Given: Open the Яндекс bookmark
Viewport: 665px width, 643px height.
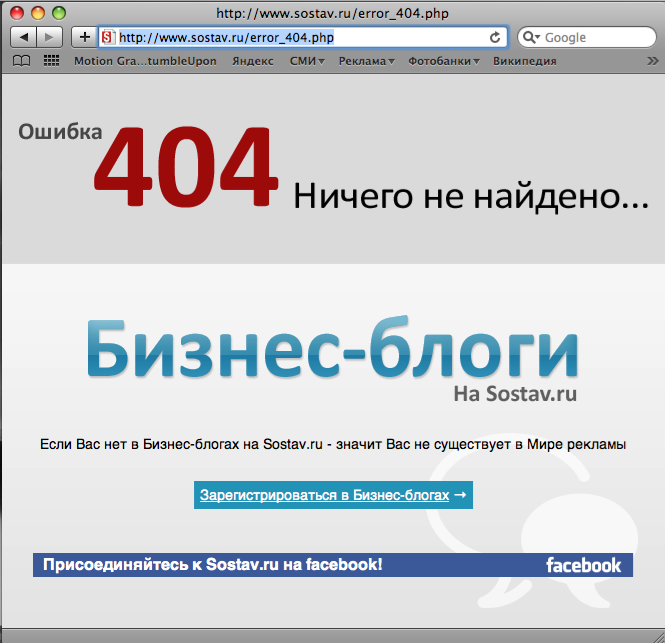Looking at the screenshot, I should tap(252, 61).
